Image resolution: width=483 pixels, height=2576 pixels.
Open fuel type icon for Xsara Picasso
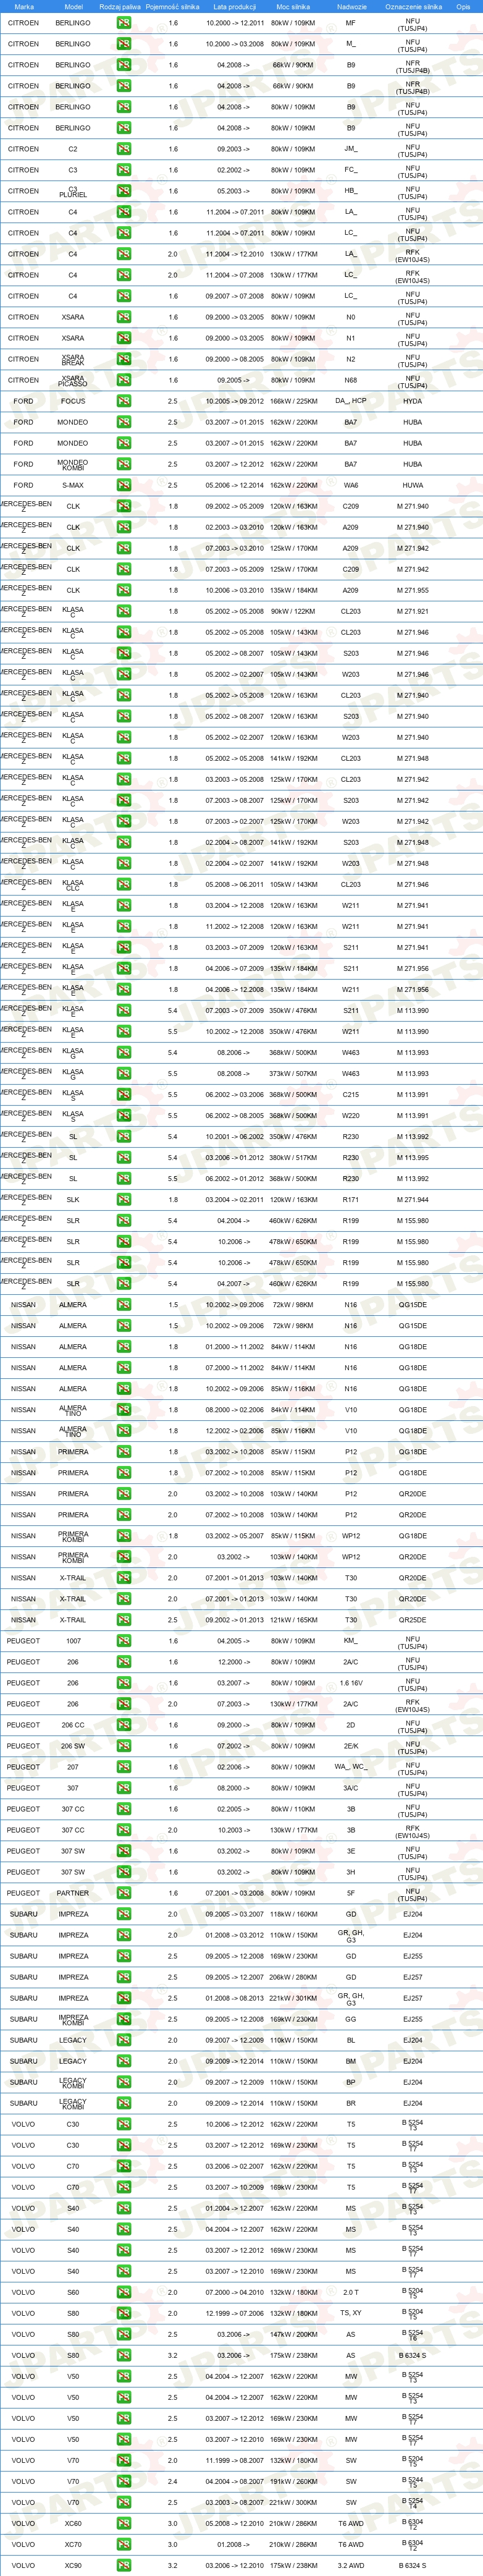[123, 380]
